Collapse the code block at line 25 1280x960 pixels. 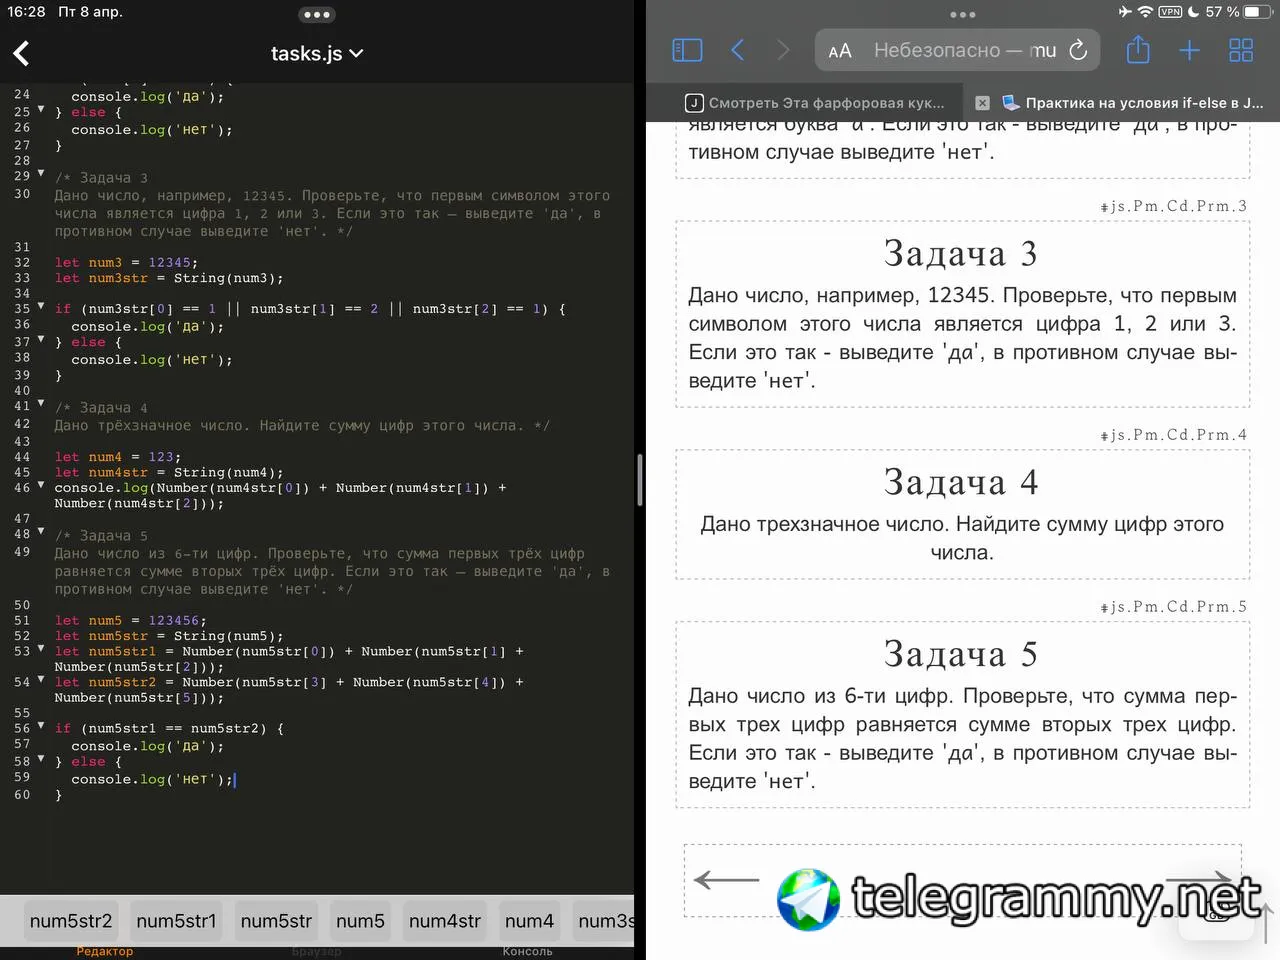tap(41, 110)
